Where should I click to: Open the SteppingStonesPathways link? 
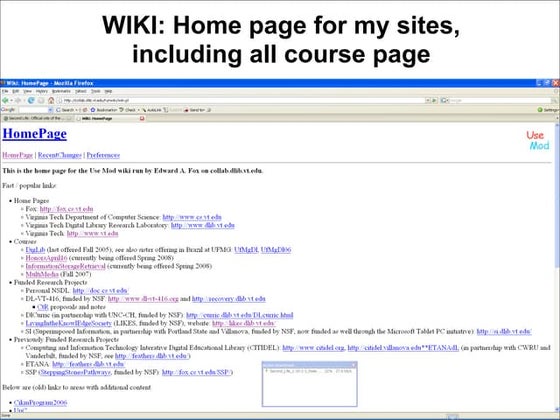pyautogui.click(x=75, y=372)
